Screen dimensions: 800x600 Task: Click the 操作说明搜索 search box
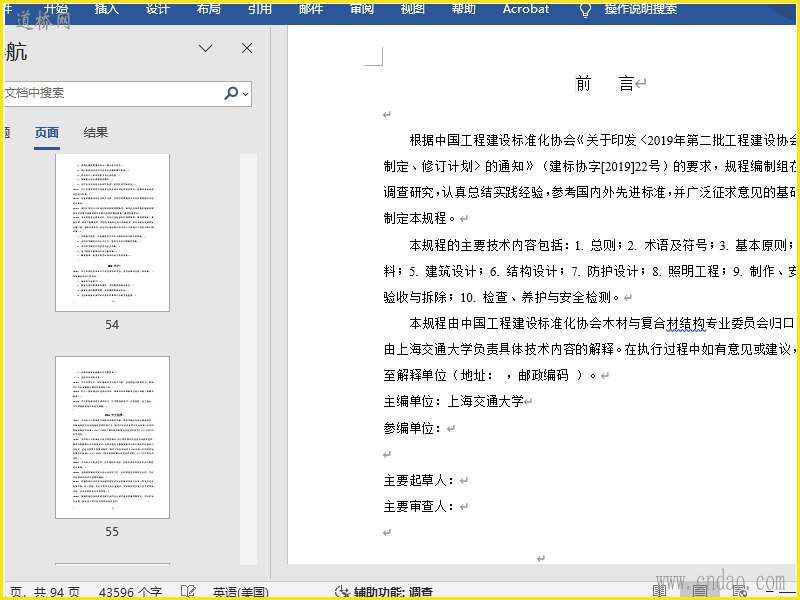pos(641,9)
